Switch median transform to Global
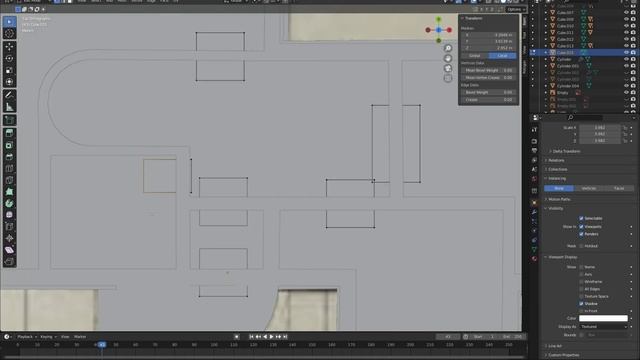 point(475,56)
